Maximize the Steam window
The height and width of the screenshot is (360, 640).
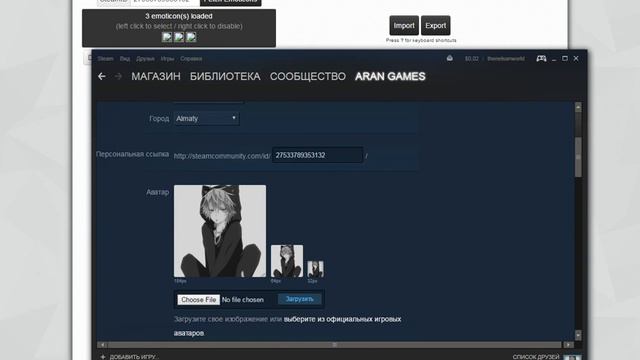(x=565, y=58)
